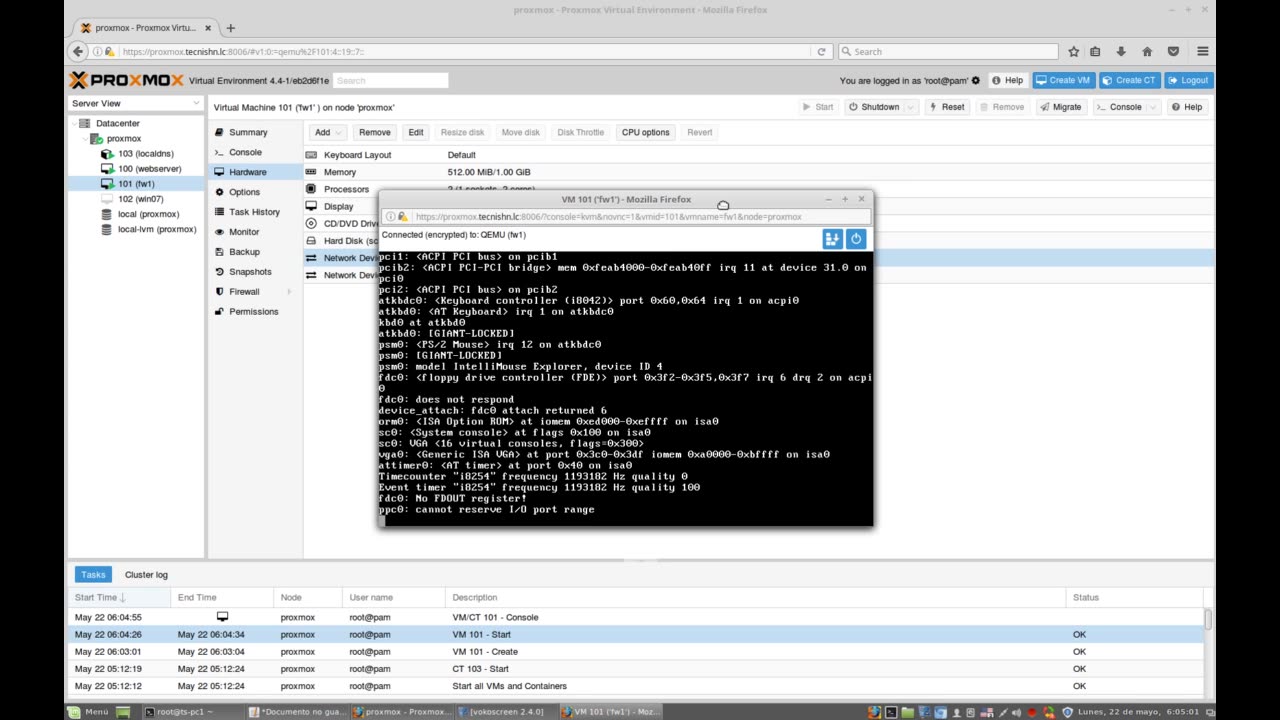The height and width of the screenshot is (720, 1280).
Task: Click the Firefox Search box
Action: 947,51
